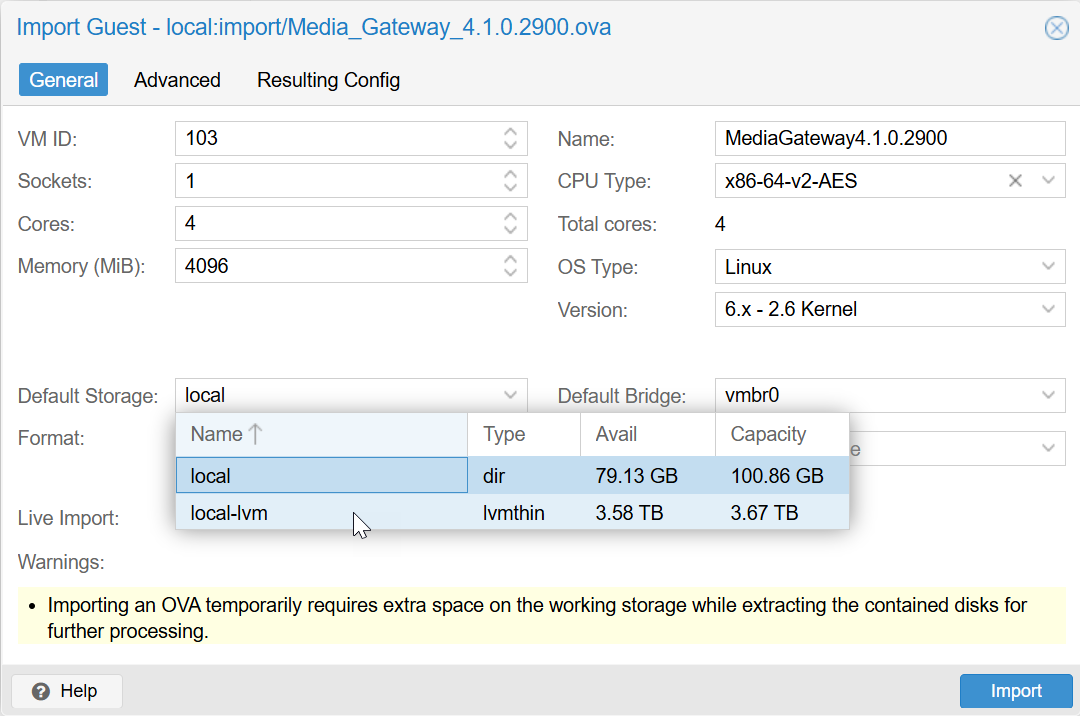Increase Memory using the up stepper arrow

click(513, 260)
